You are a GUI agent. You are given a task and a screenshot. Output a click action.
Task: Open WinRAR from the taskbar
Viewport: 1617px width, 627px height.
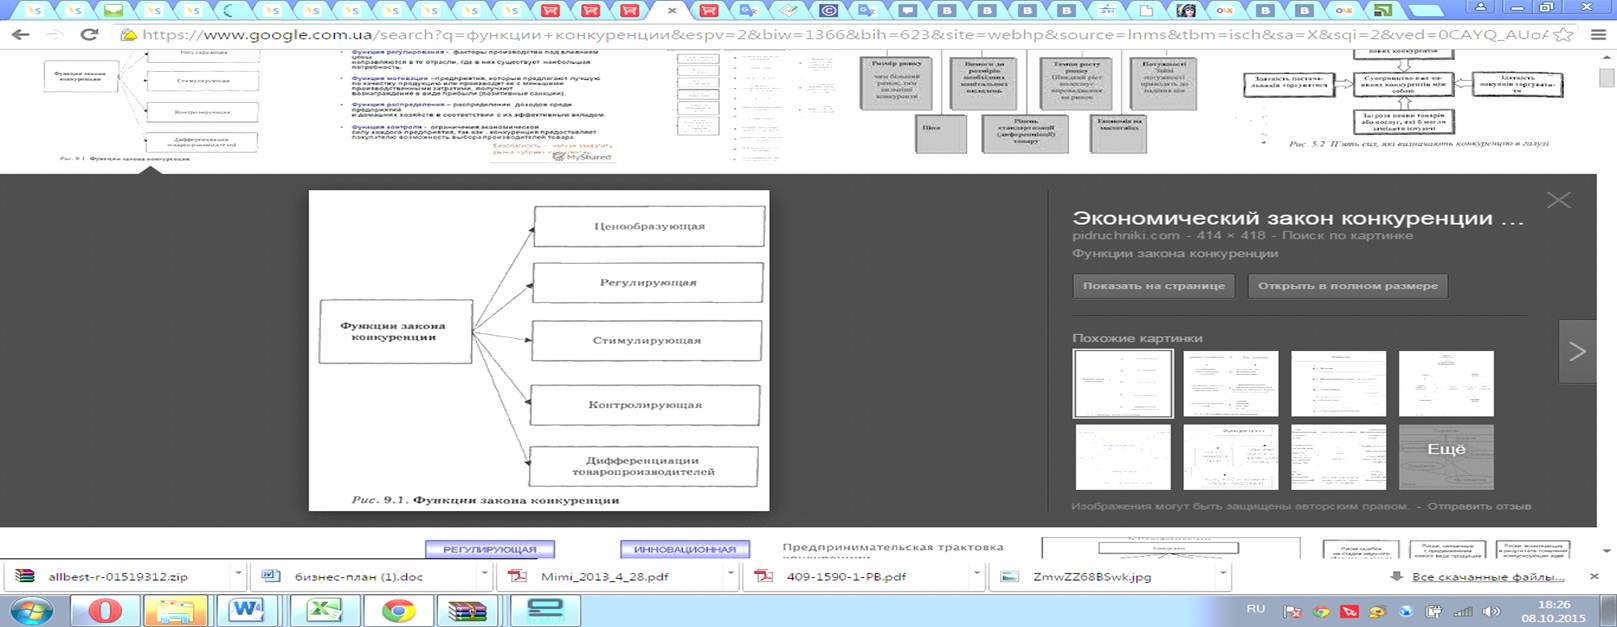[467, 611]
